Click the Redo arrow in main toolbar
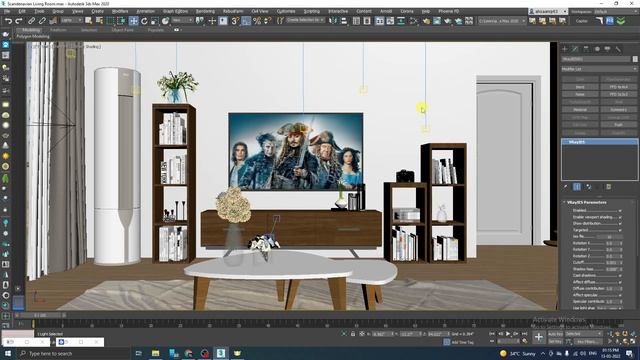 [18, 20]
